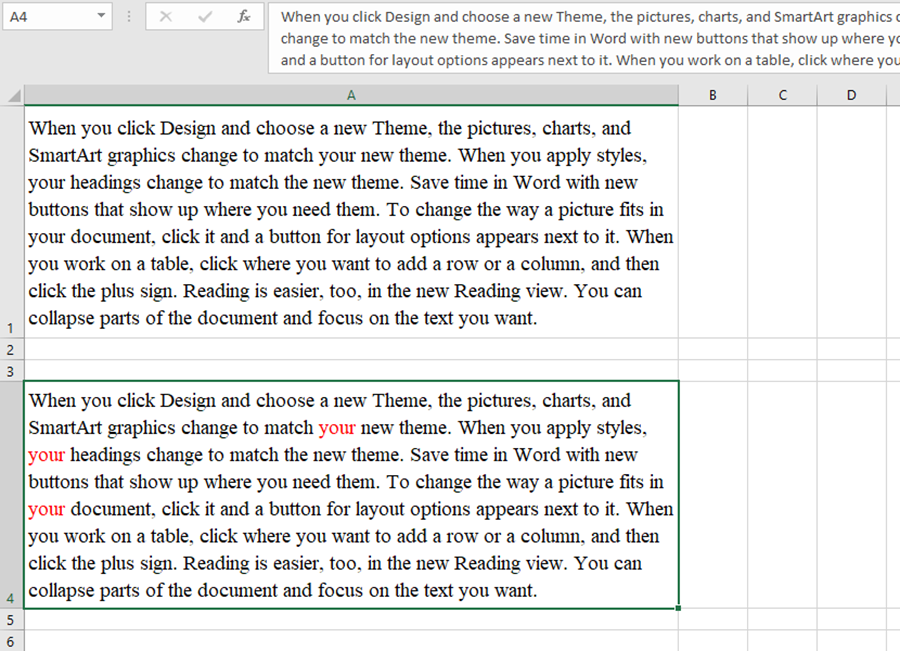Click the Name Box showing A4
This screenshot has width=900, height=651.
[57, 16]
